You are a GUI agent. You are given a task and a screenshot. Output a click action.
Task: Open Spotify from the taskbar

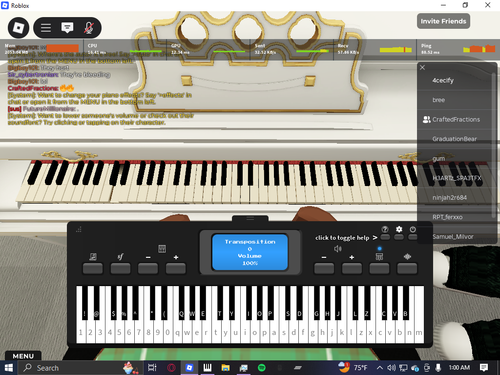coord(262,368)
